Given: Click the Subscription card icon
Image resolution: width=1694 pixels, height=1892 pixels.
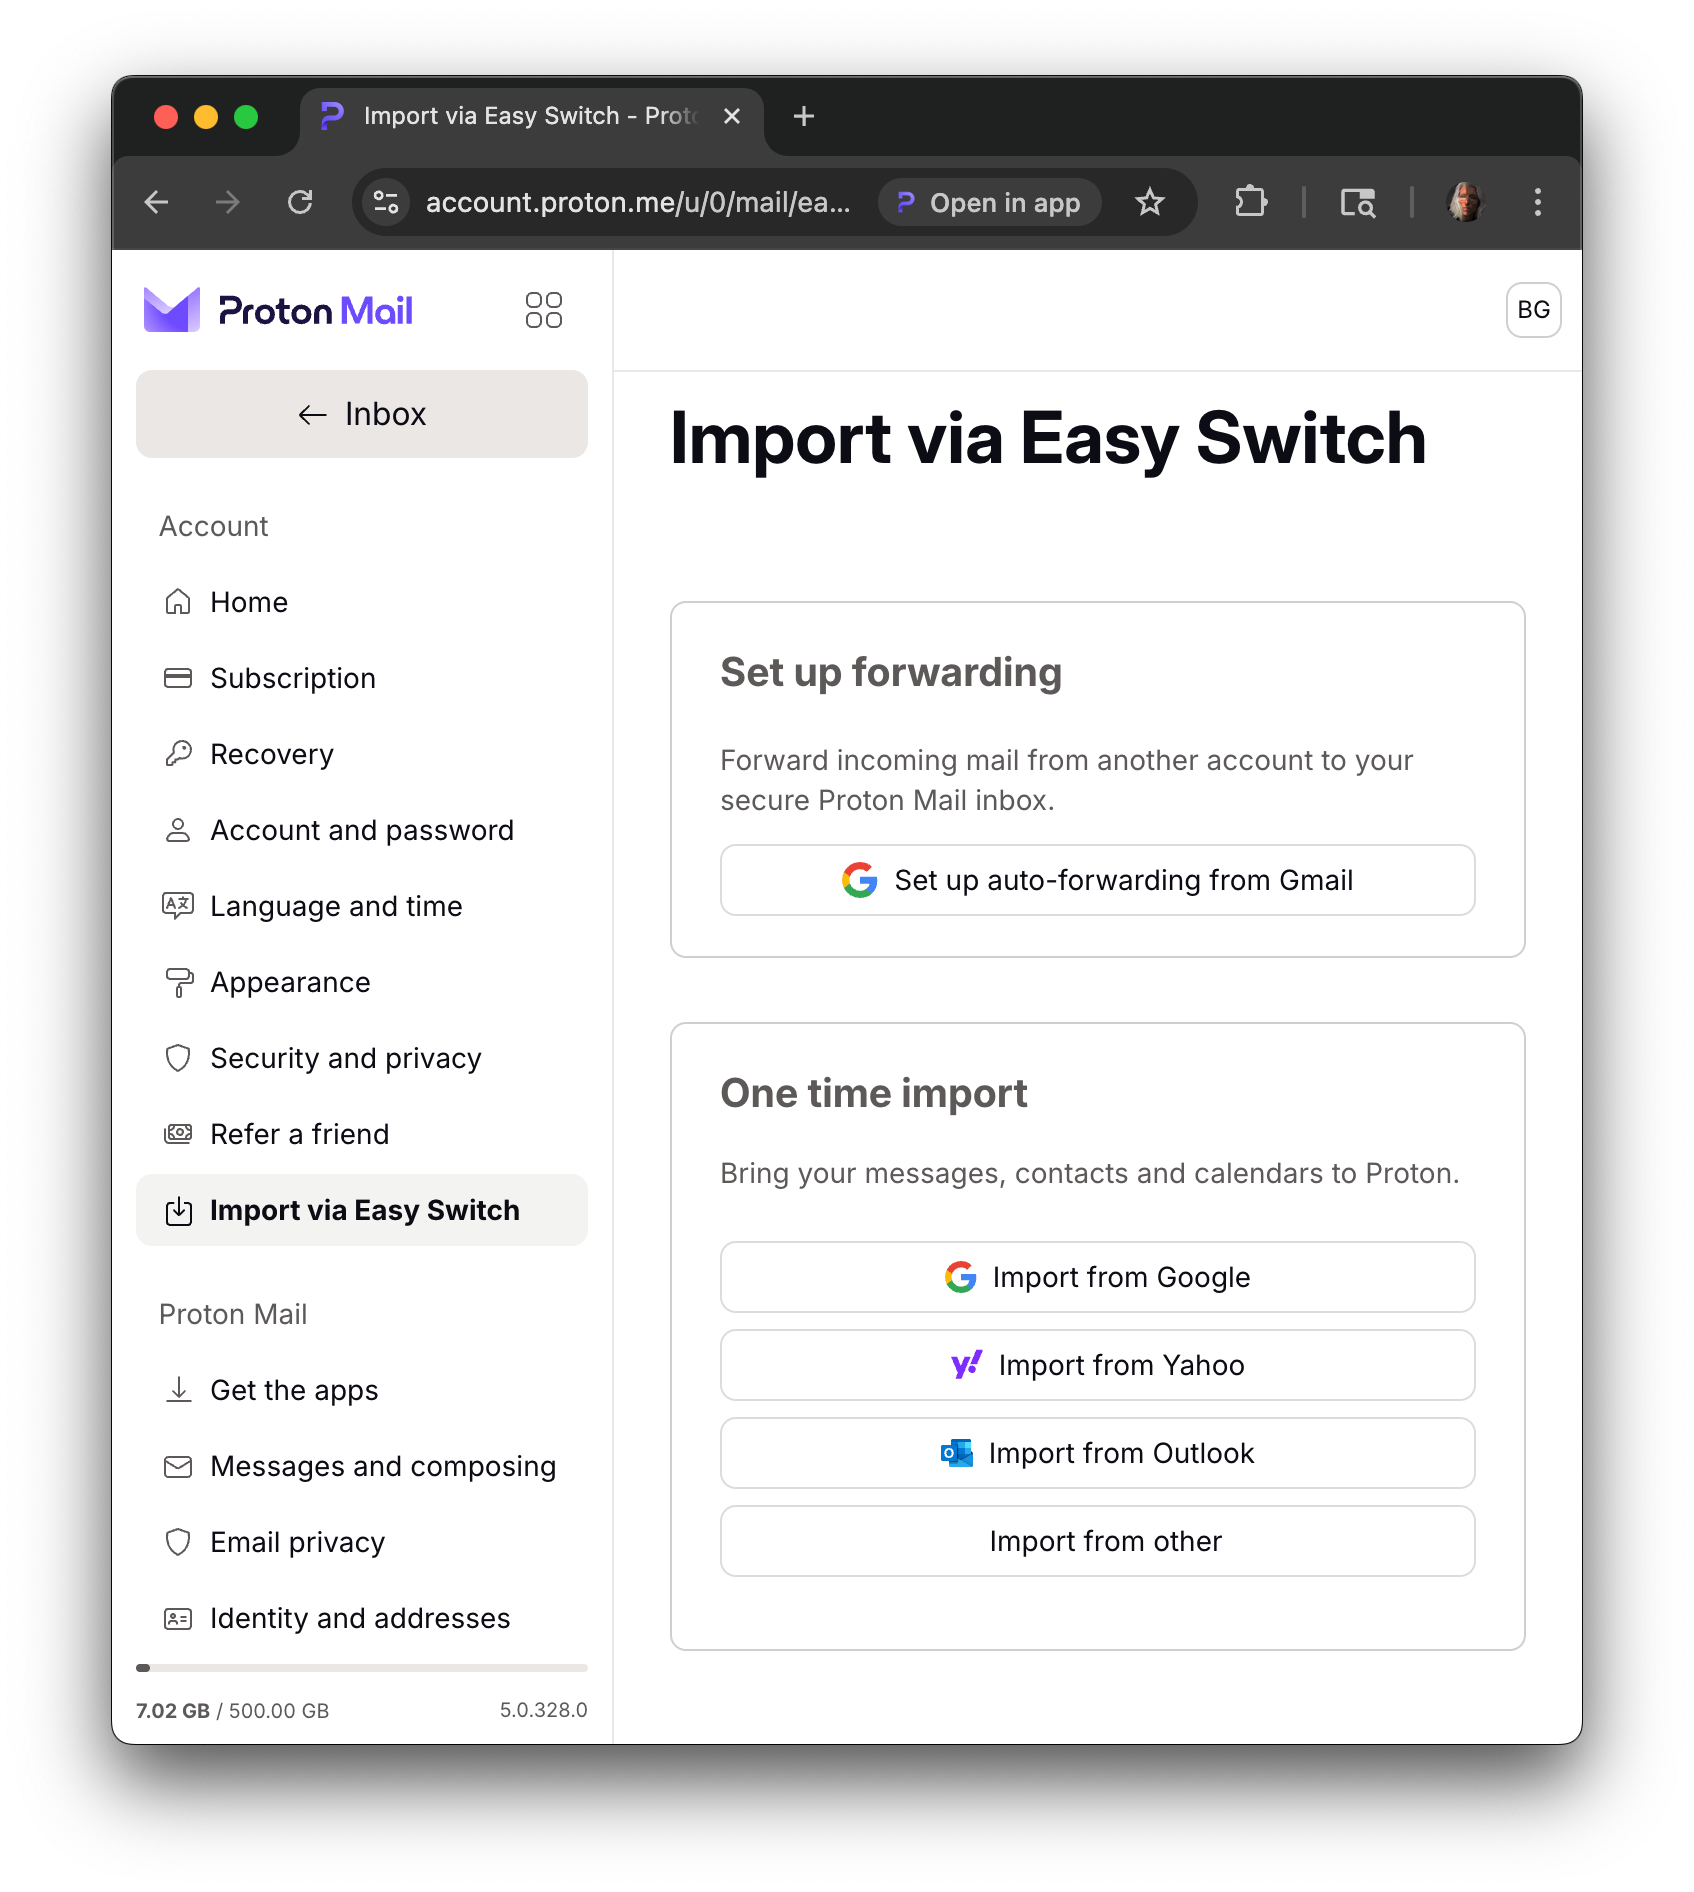Looking at the screenshot, I should coord(178,678).
